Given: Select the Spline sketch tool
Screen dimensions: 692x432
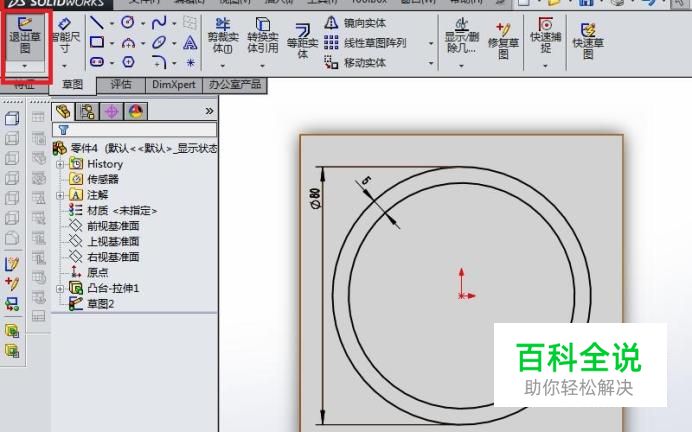Looking at the screenshot, I should click(159, 23).
